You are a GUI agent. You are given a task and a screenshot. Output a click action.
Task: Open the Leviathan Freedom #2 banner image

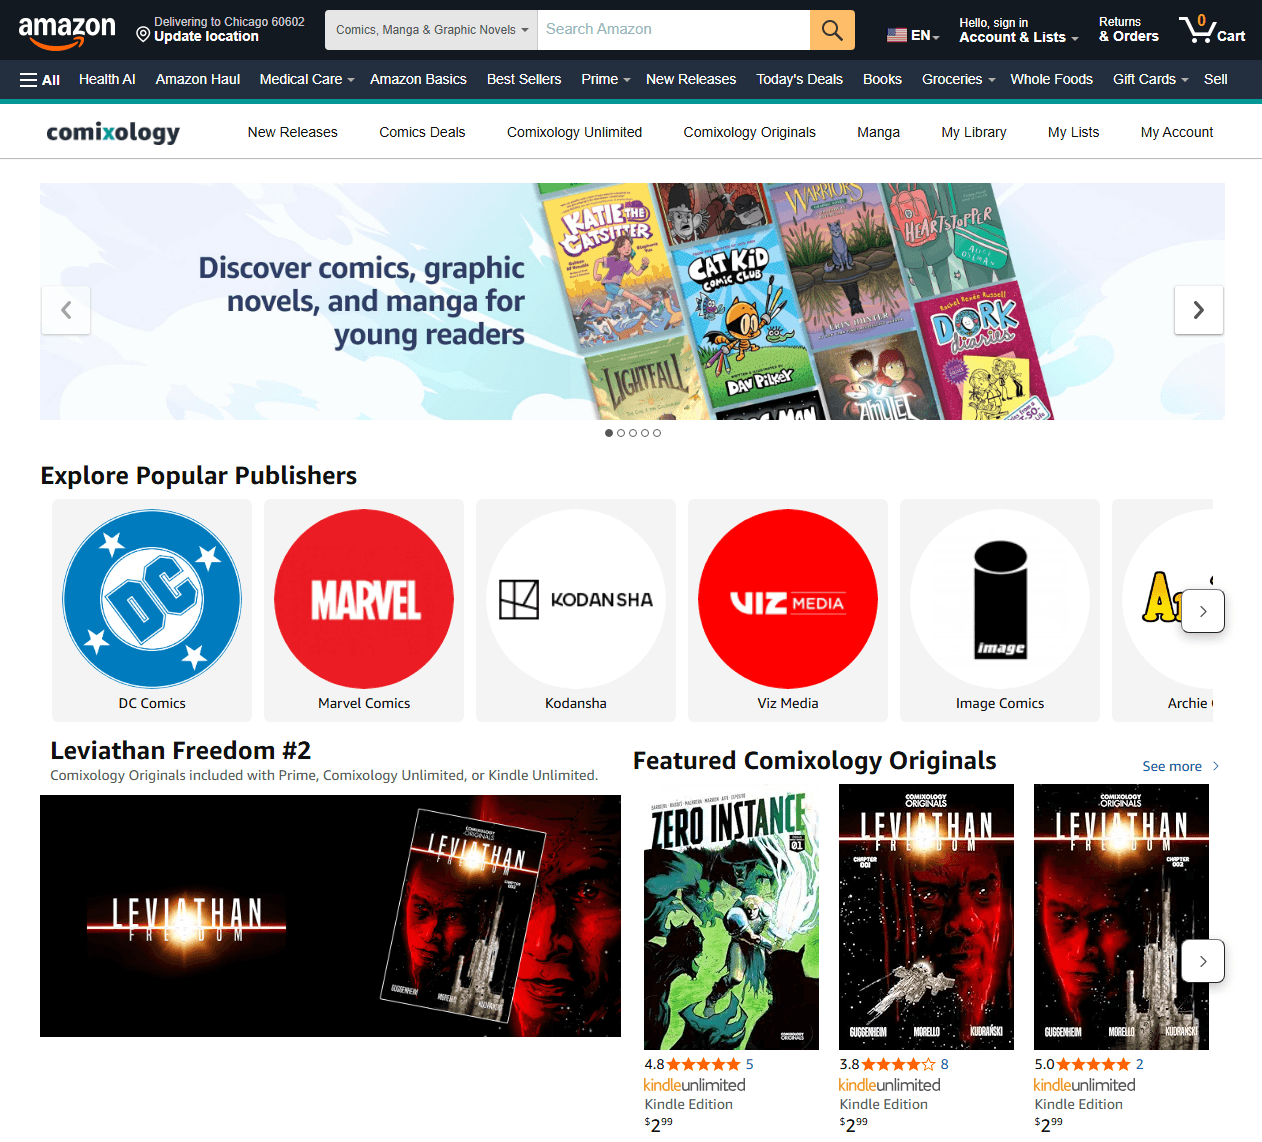click(330, 916)
